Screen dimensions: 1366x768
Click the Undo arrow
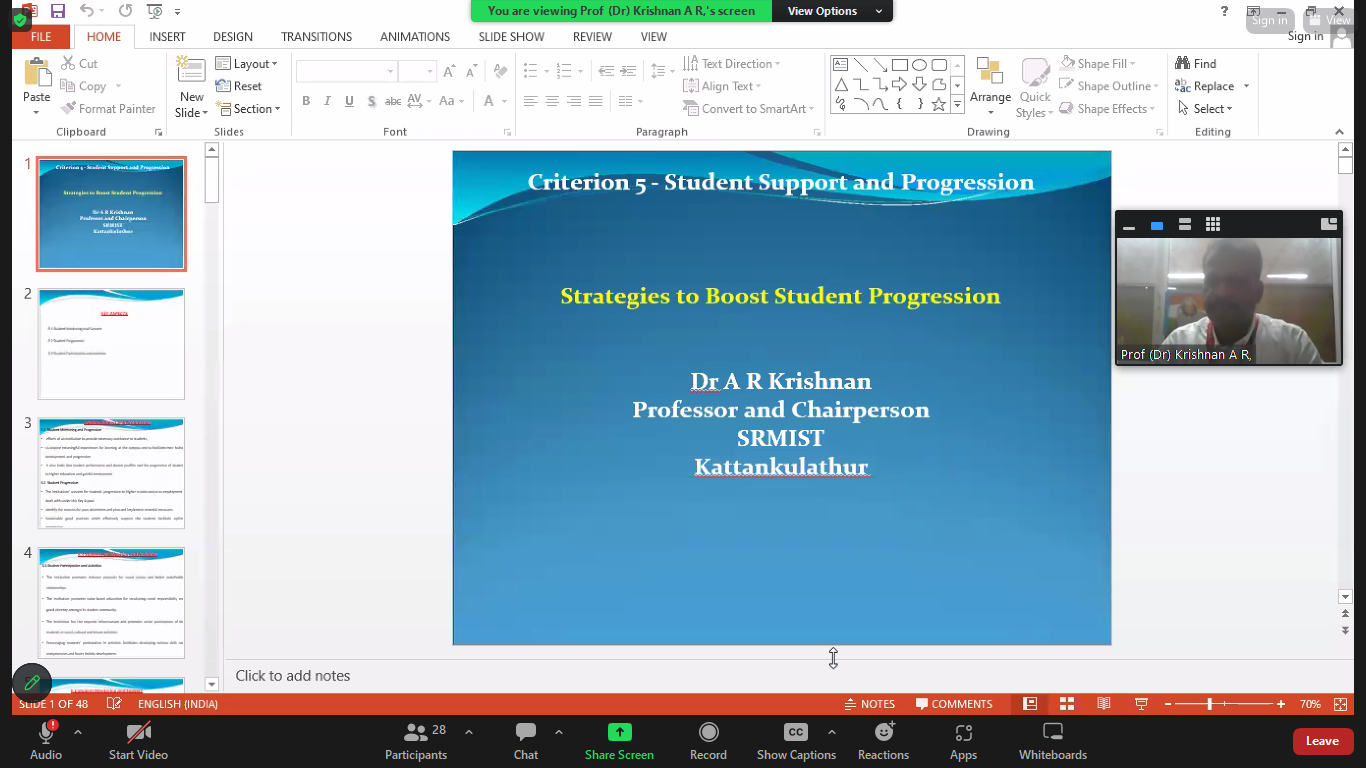87,11
